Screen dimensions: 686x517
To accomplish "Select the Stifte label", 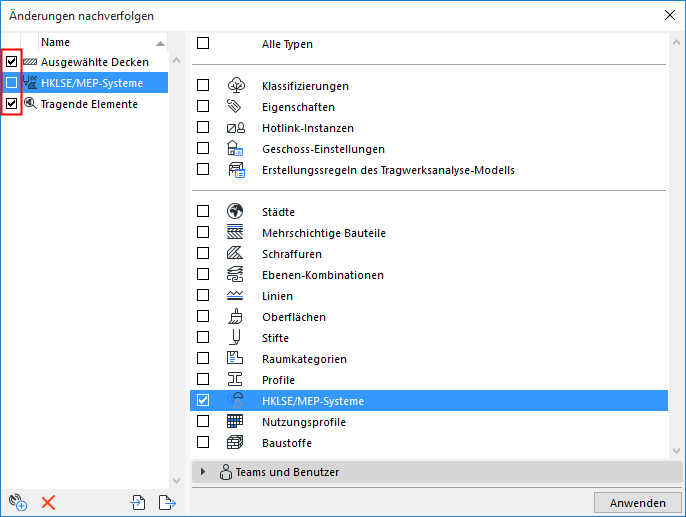I will point(275,338).
